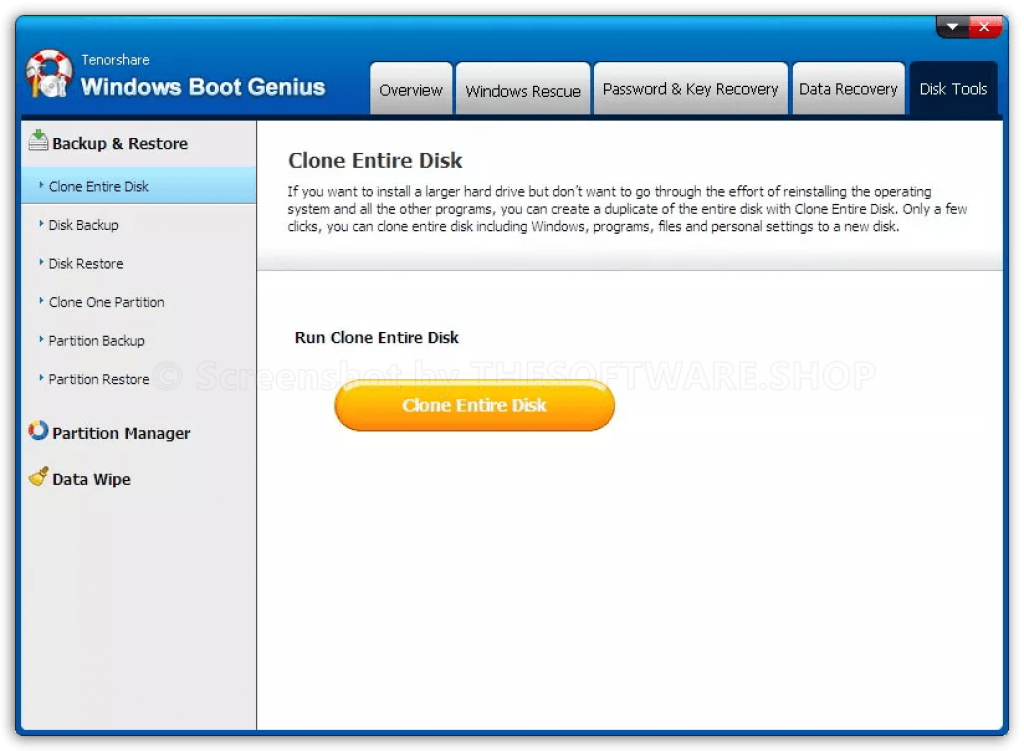Viewport: 1024px width, 751px height.
Task: Click the Backup & Restore drive icon
Action: (38, 140)
